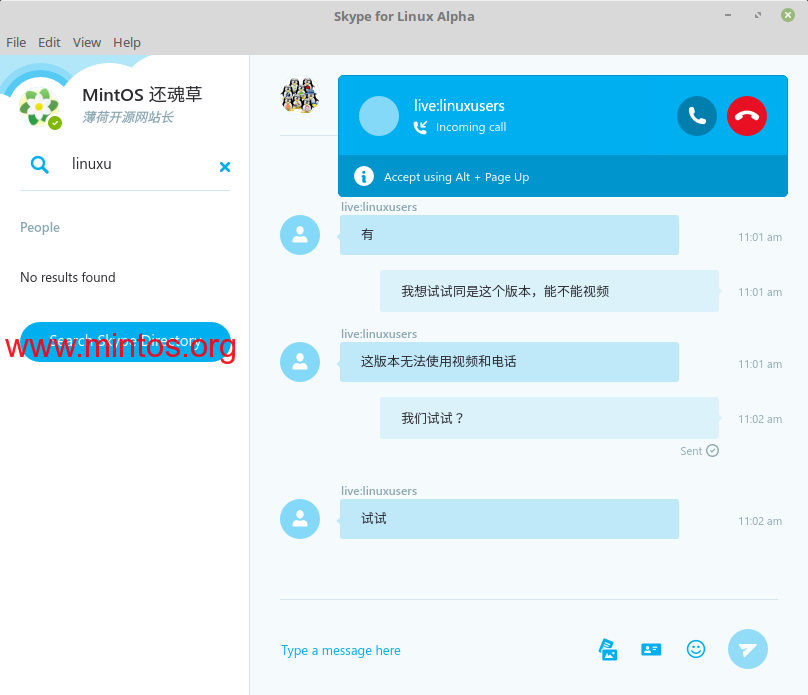Clear the search box with the X
This screenshot has width=808, height=695.
tap(225, 166)
